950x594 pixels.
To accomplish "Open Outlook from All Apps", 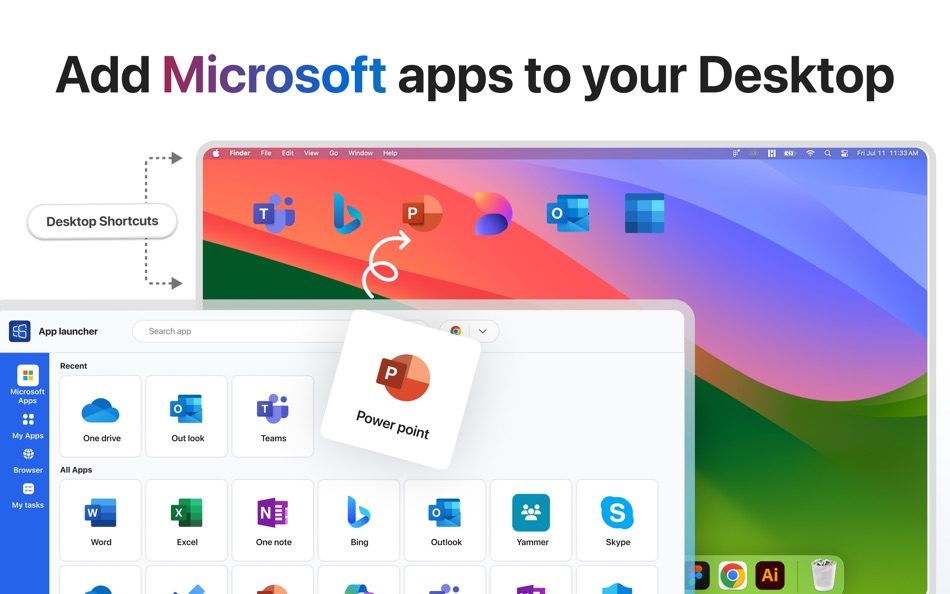I will [445, 520].
